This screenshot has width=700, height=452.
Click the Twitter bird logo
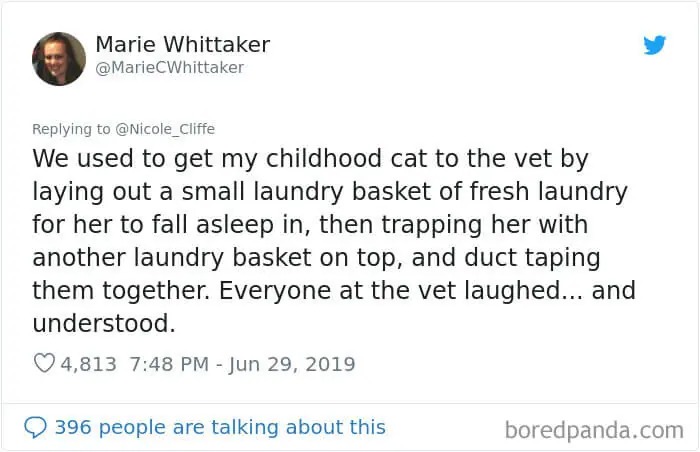pos(654,45)
